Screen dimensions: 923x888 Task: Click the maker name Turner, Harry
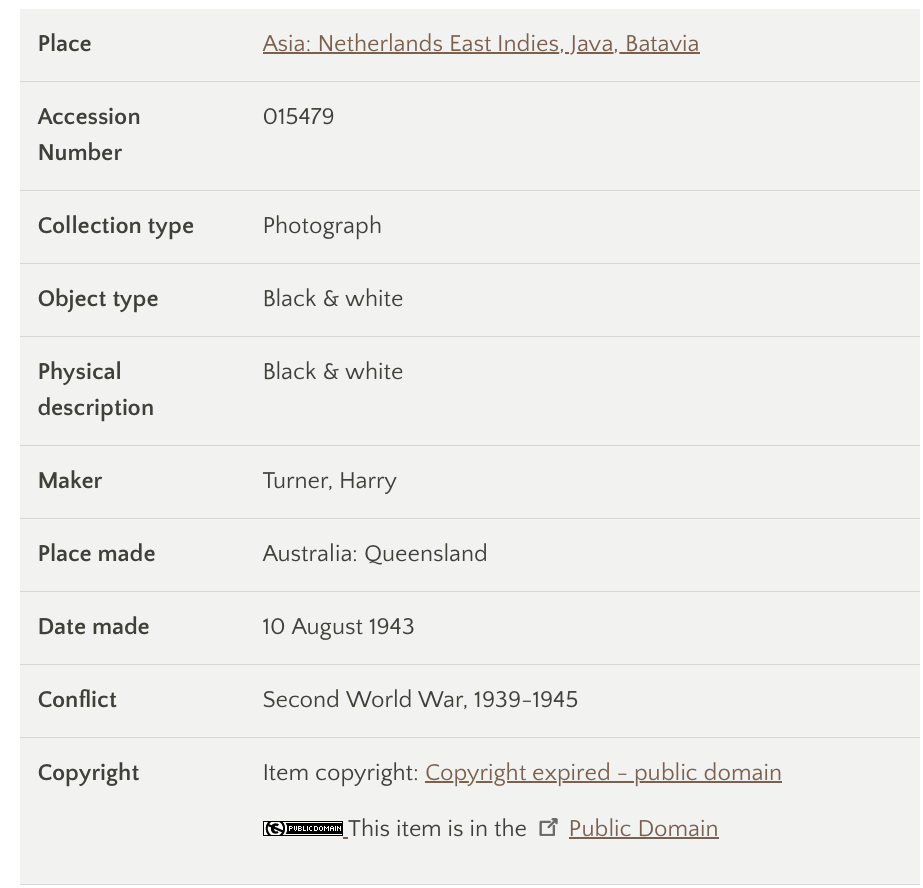click(330, 481)
